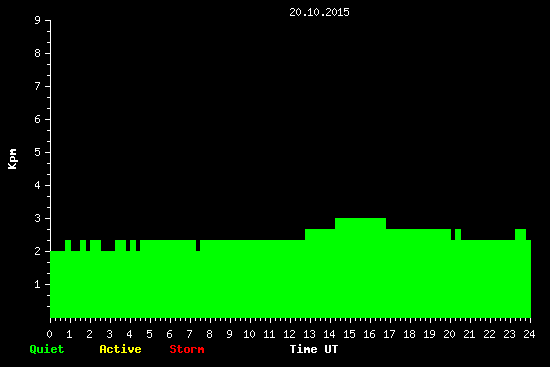This screenshot has width=550, height=367.
Task: Click the highest green plateau reaching Kp 3
Action: tap(361, 223)
